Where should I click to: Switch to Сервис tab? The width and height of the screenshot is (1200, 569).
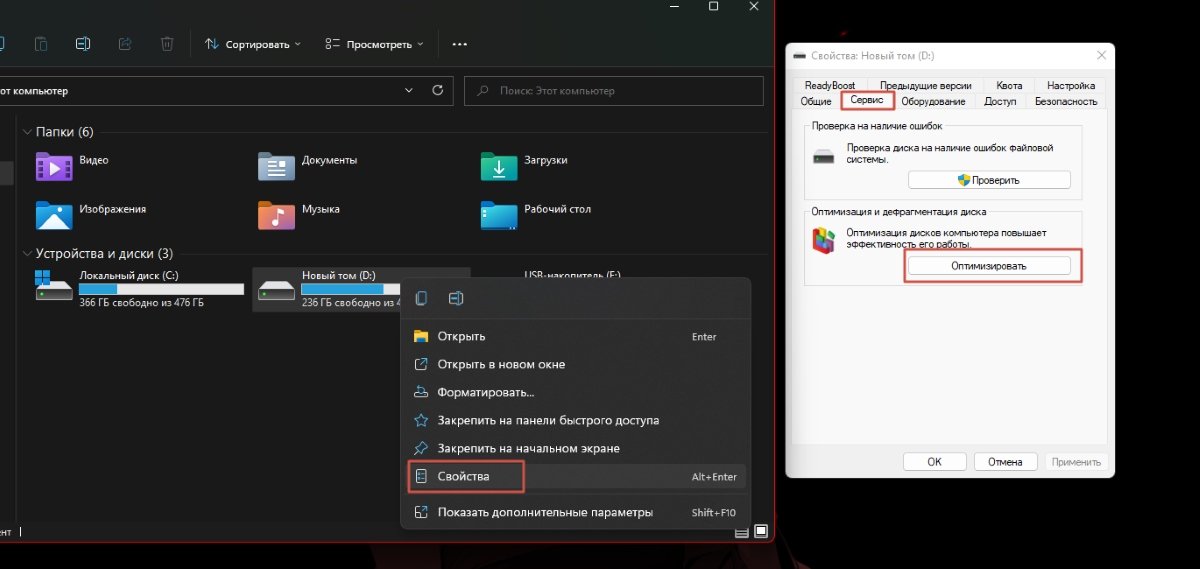coord(866,101)
